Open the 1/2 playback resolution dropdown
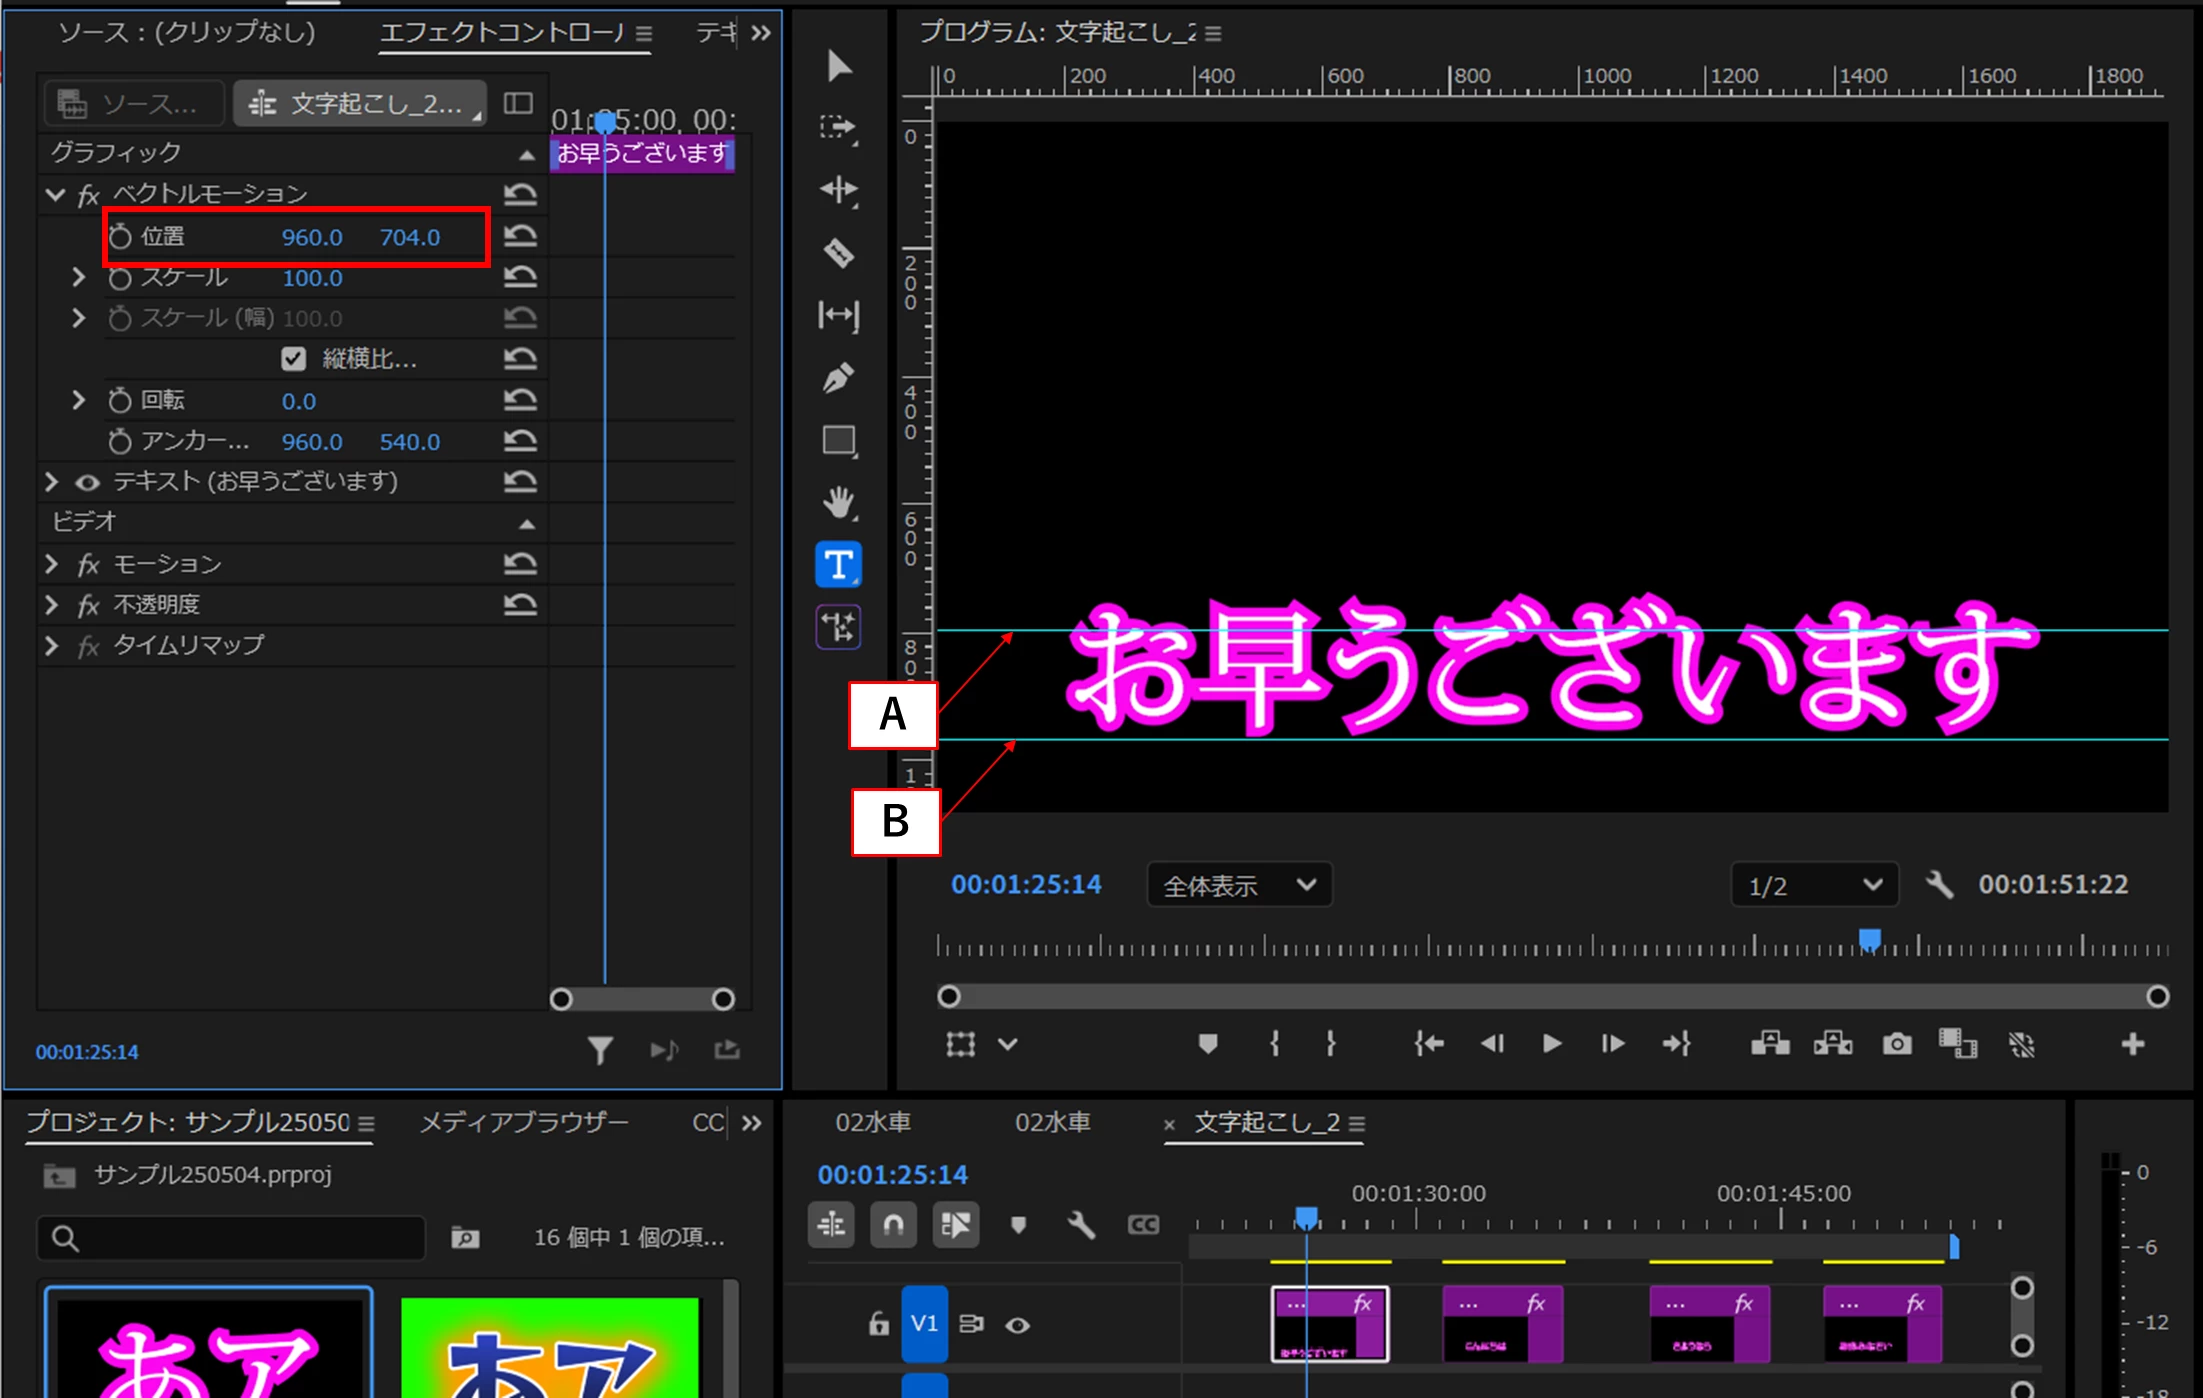 pos(1814,886)
